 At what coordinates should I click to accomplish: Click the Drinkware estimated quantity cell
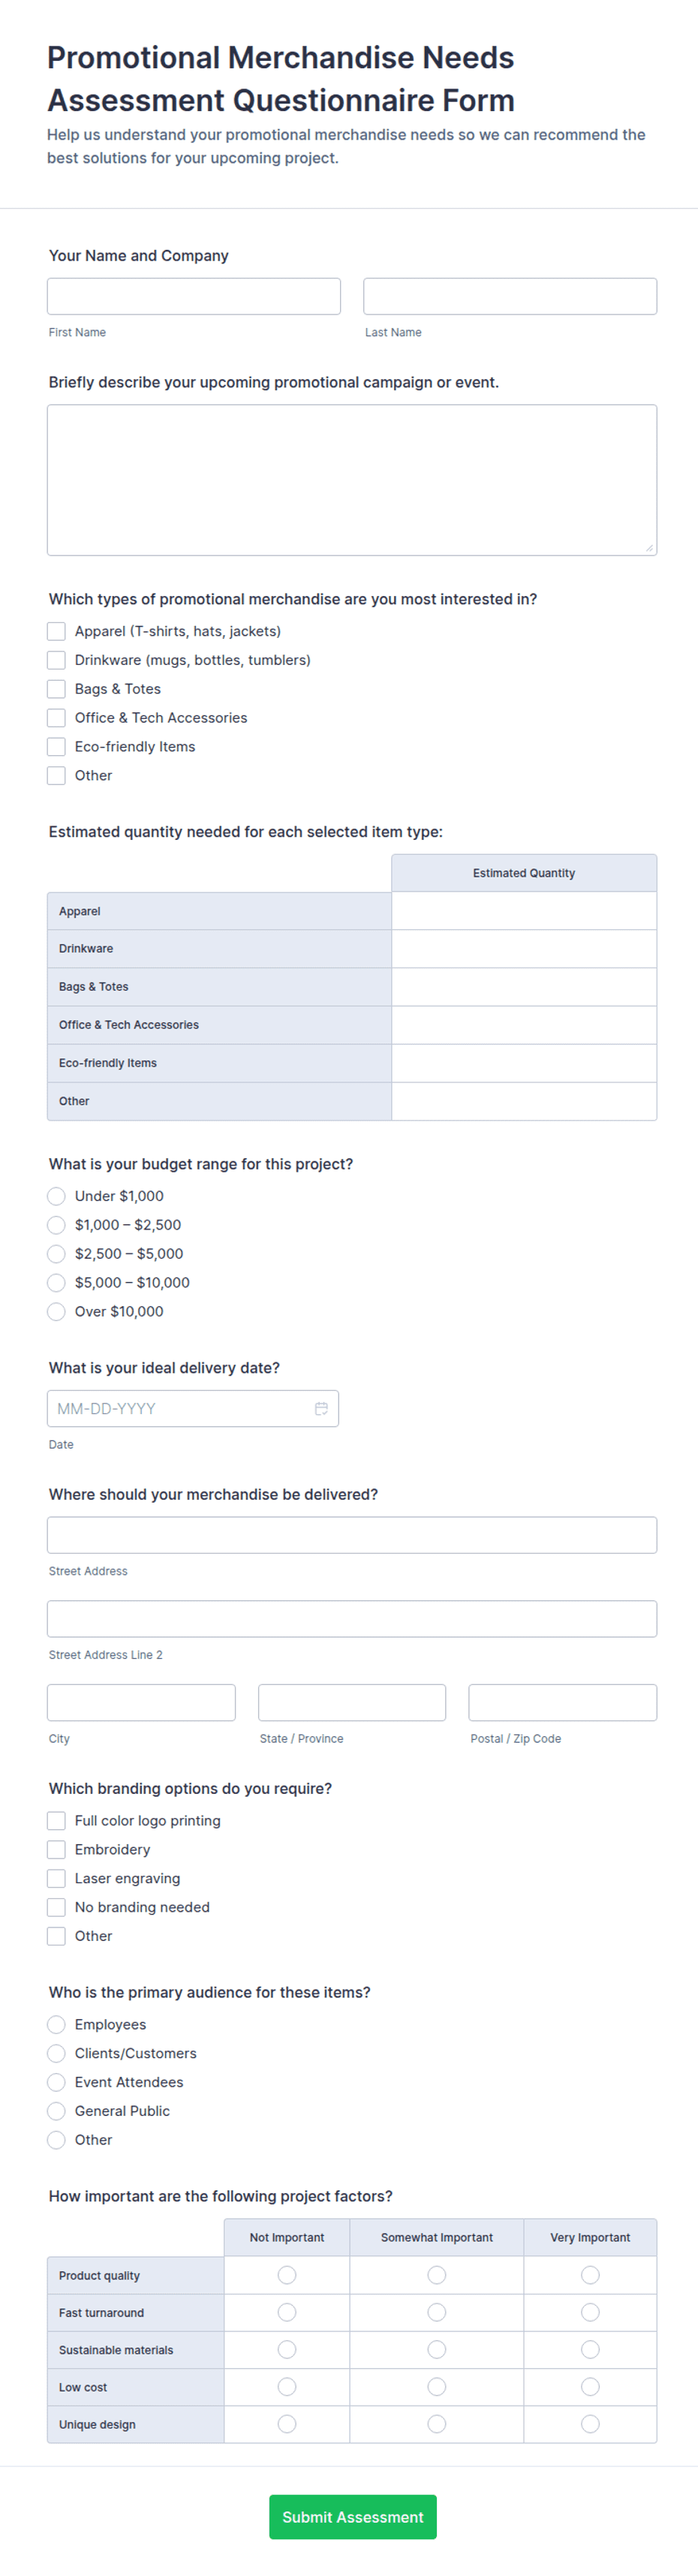[x=524, y=949]
